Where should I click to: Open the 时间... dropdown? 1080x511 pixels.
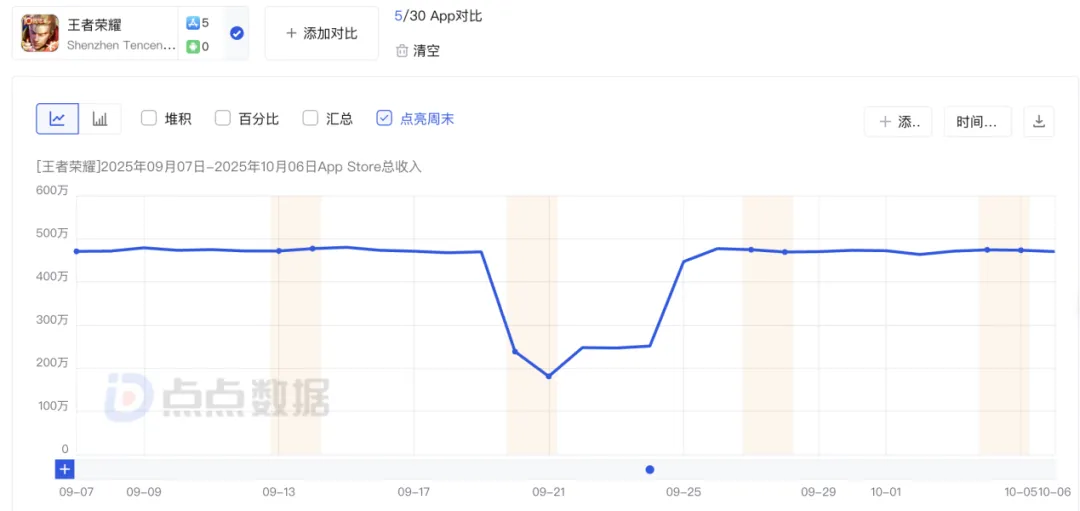click(x=977, y=122)
